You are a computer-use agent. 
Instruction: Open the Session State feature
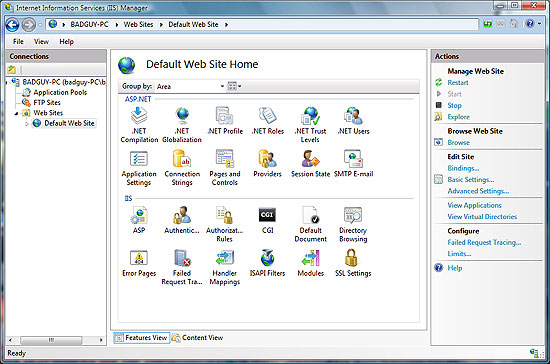(x=310, y=164)
